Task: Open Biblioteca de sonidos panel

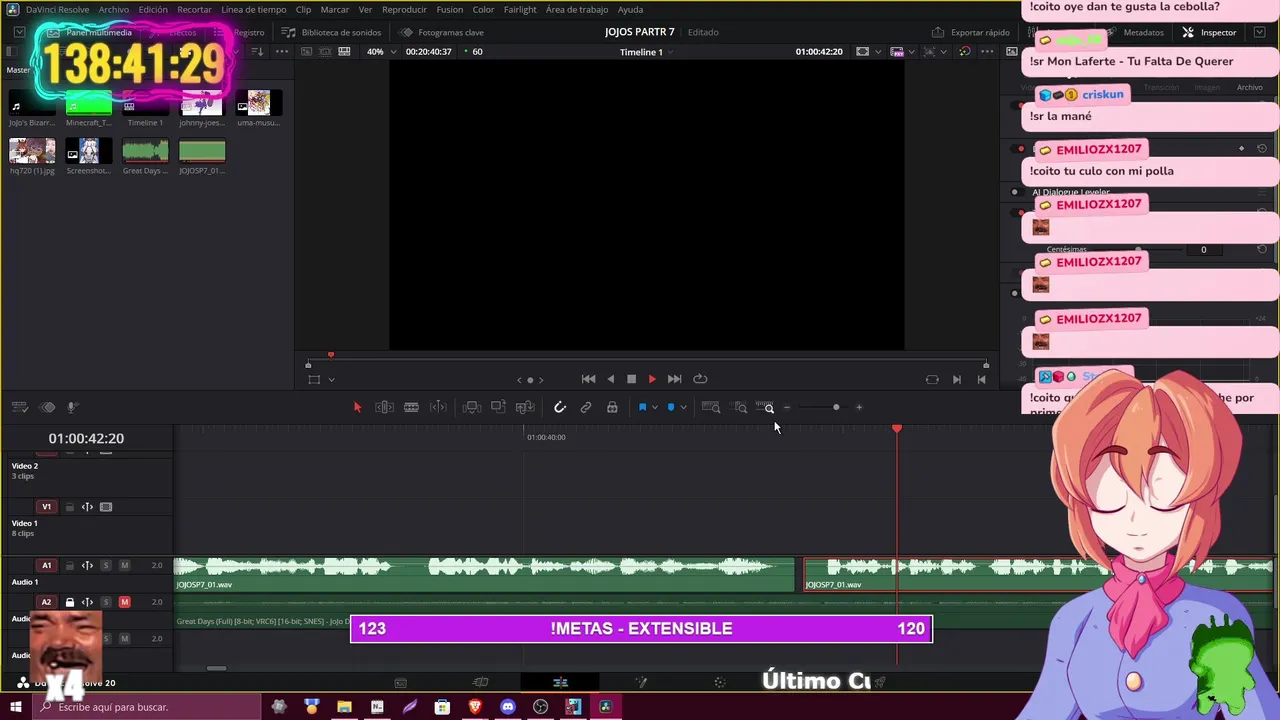Action: 332,32
